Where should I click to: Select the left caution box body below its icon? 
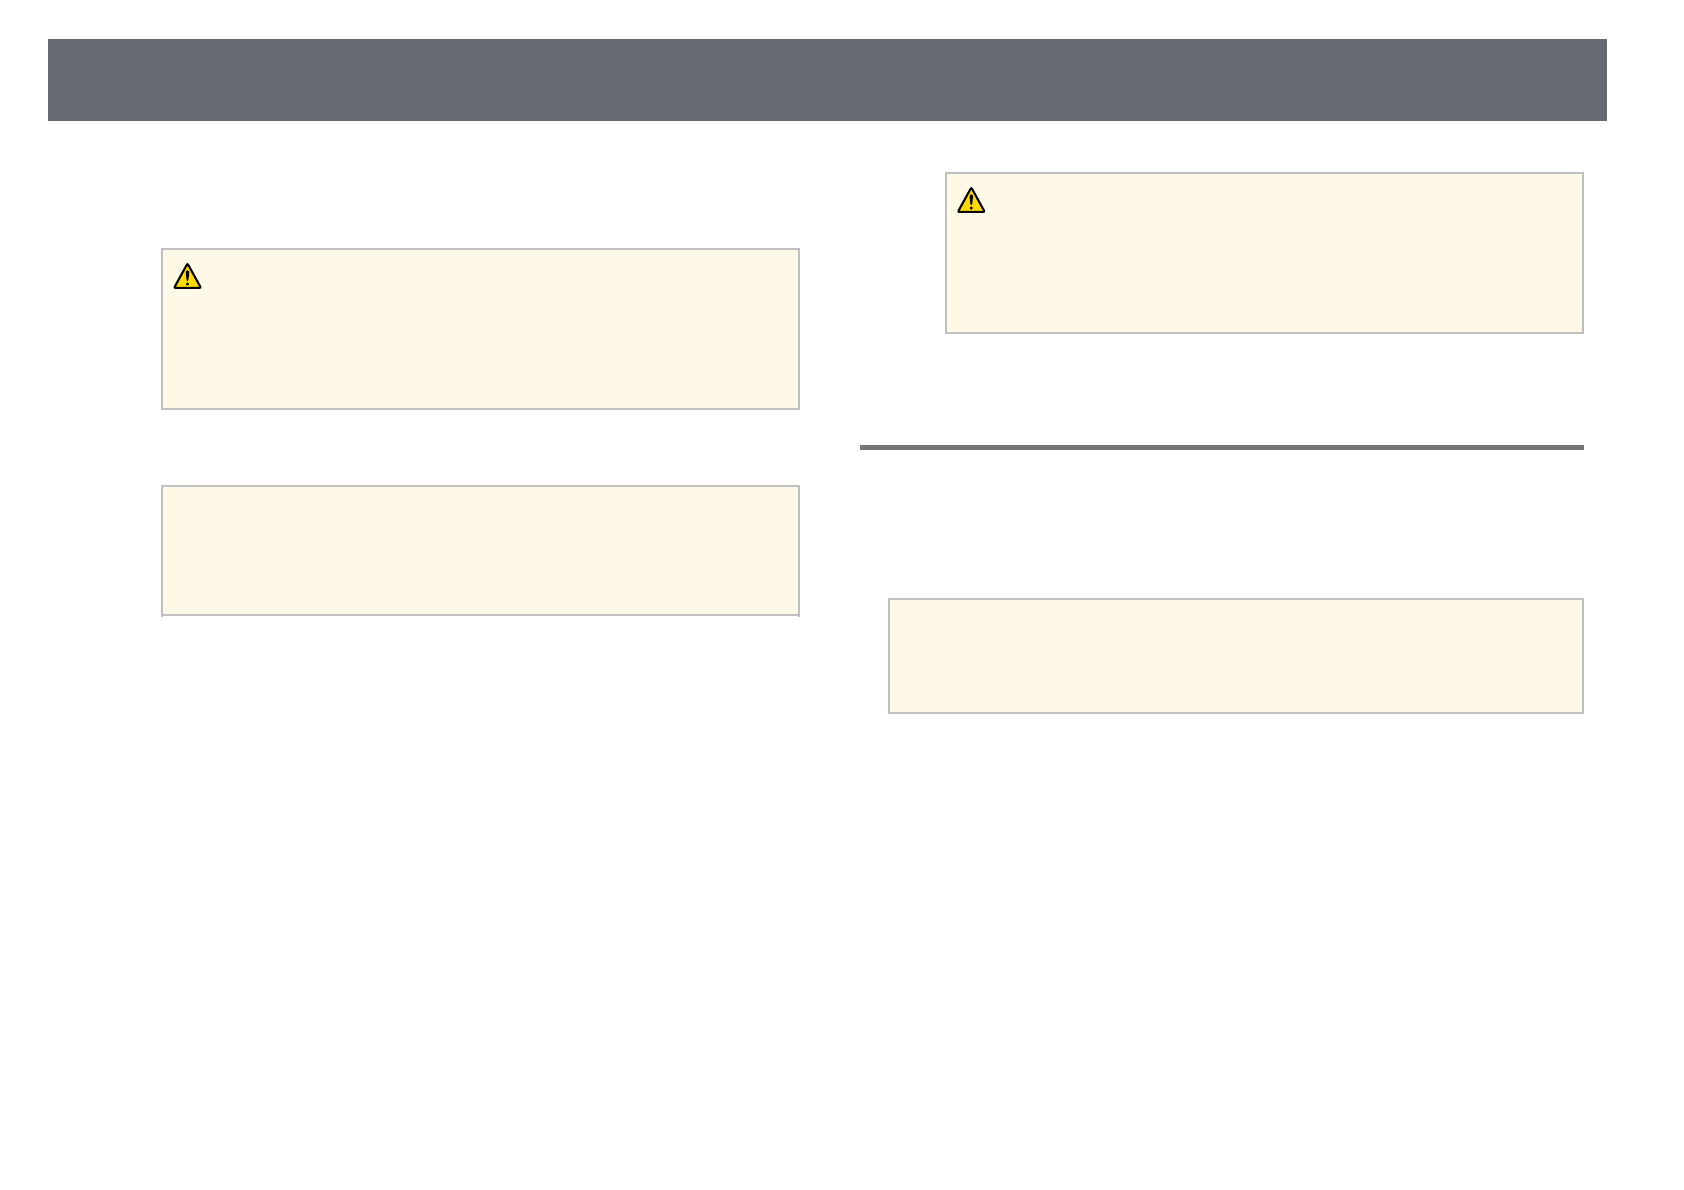[x=480, y=350]
